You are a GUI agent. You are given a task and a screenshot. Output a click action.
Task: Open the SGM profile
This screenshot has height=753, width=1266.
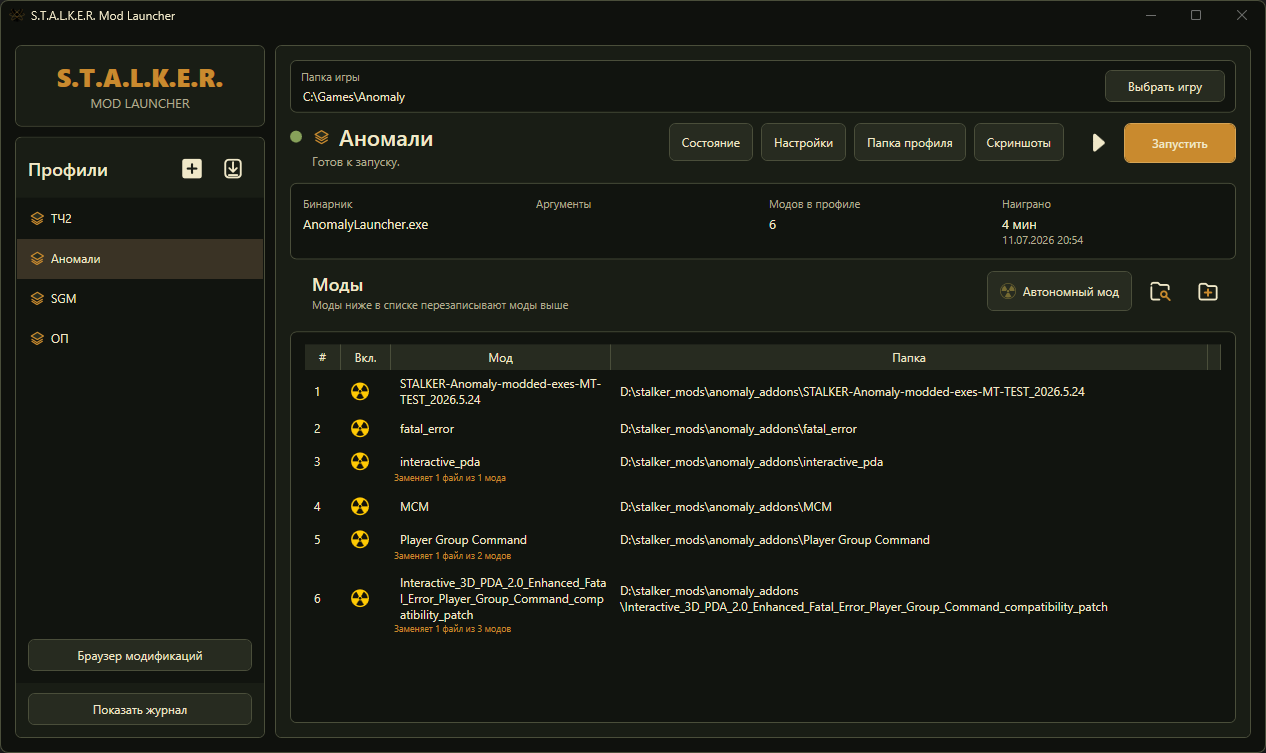tap(140, 299)
